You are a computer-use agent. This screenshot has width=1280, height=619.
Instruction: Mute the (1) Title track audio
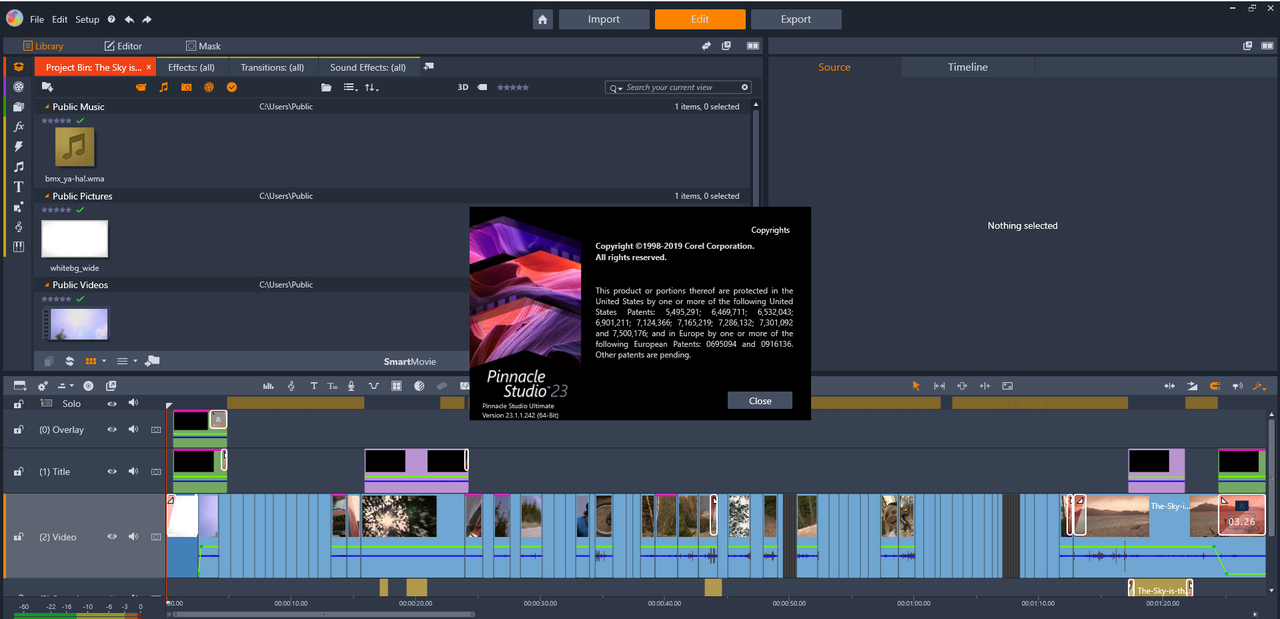133,472
